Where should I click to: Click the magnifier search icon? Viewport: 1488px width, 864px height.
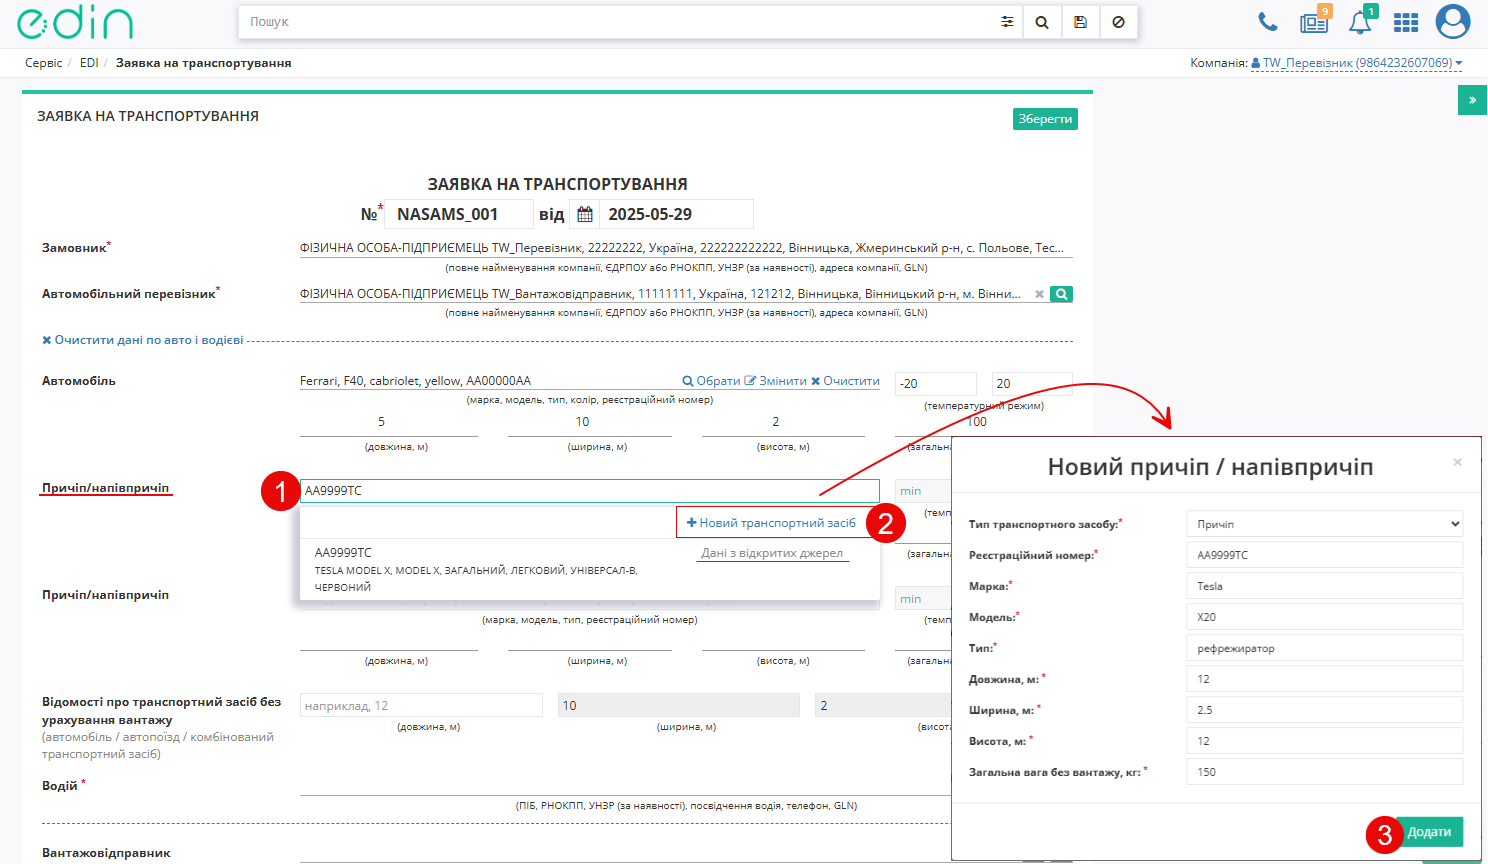(x=1042, y=22)
